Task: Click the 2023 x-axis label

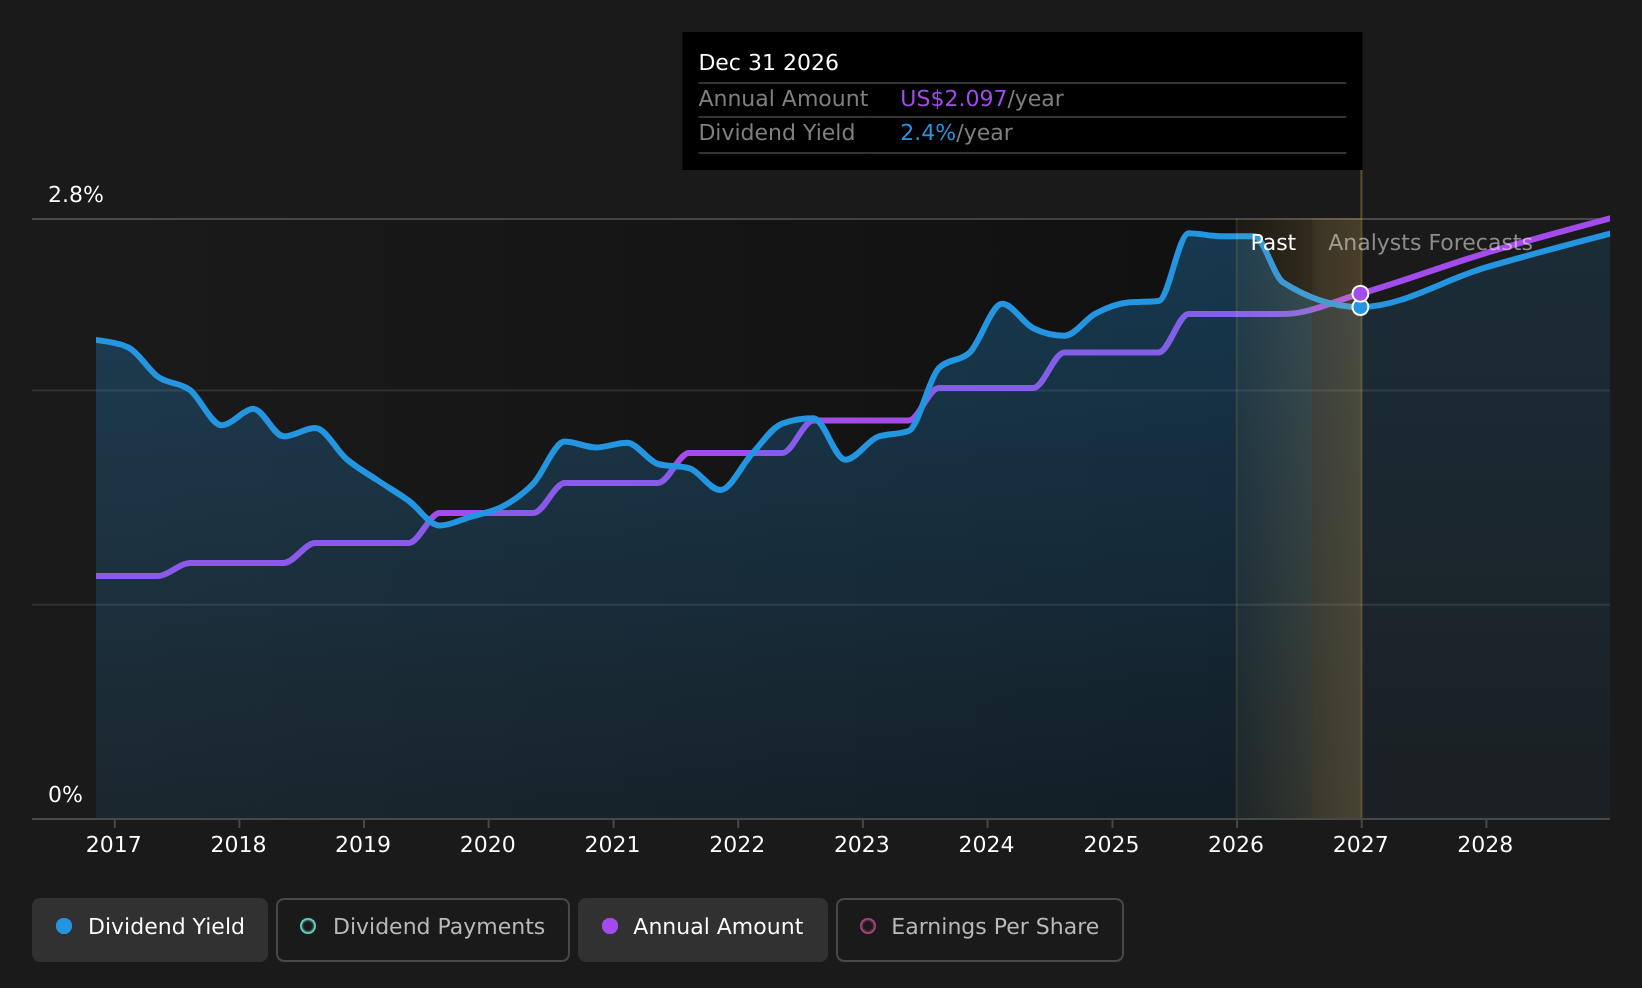Action: [x=862, y=845]
